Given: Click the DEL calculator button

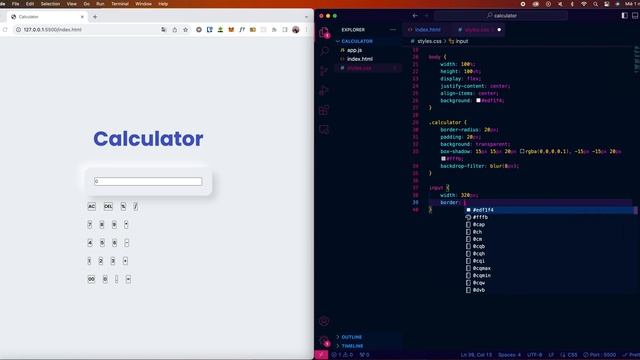Looking at the screenshot, I should pyautogui.click(x=108, y=207).
